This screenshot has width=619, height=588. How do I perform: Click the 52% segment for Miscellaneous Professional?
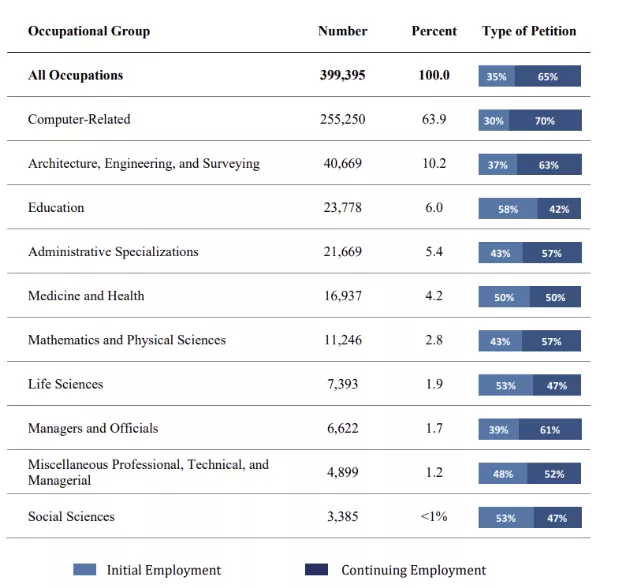tap(554, 473)
